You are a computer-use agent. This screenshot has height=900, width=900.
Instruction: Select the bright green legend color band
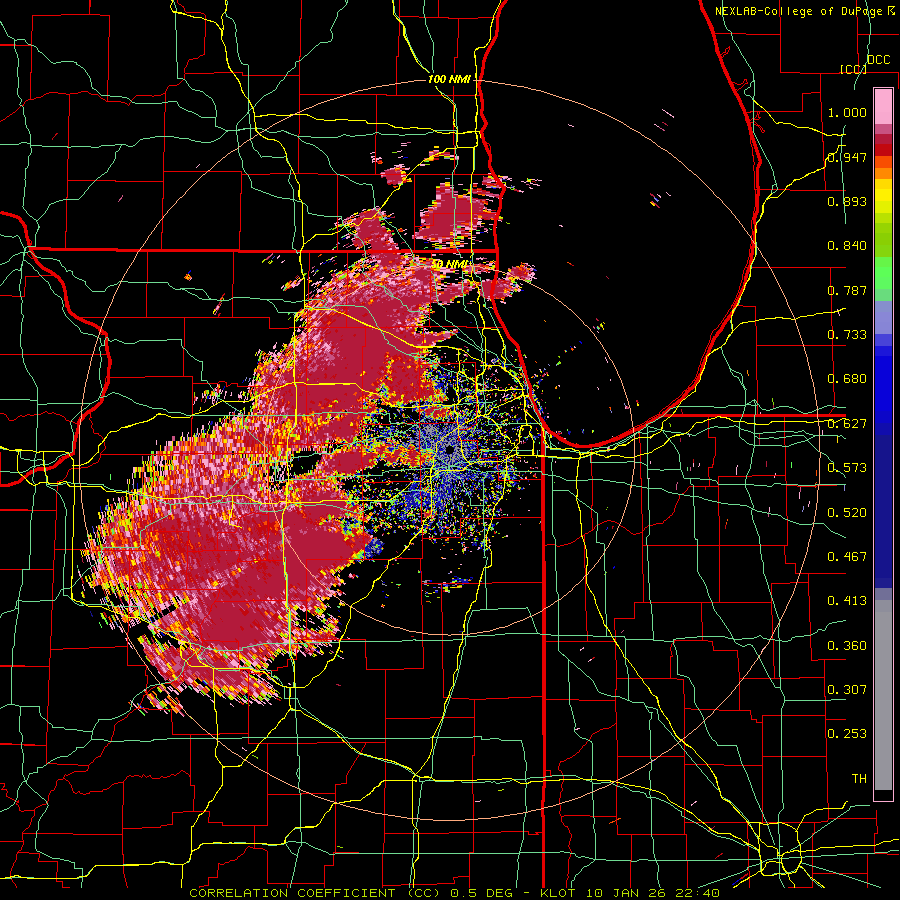[x=883, y=273]
